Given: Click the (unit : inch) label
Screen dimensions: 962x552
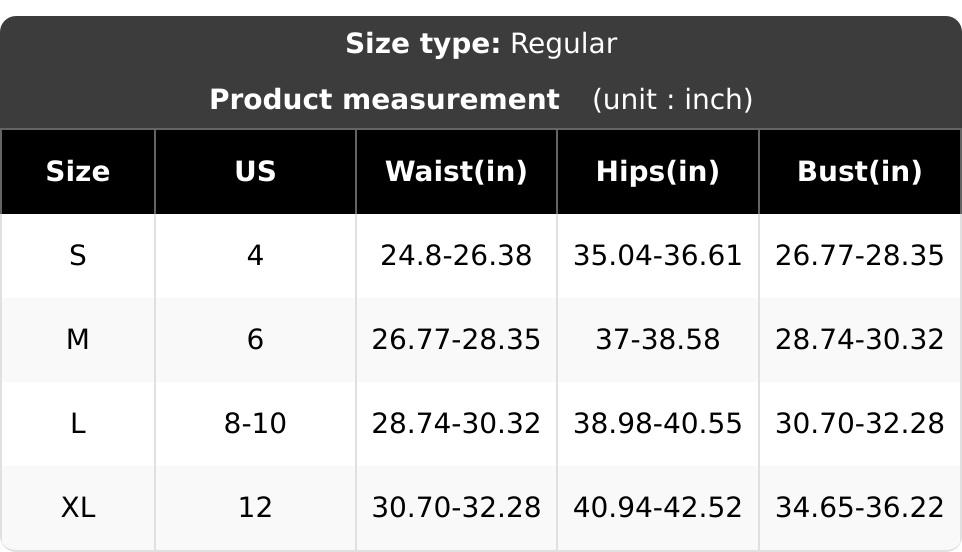Looking at the screenshot, I should pyautogui.click(x=672, y=99).
